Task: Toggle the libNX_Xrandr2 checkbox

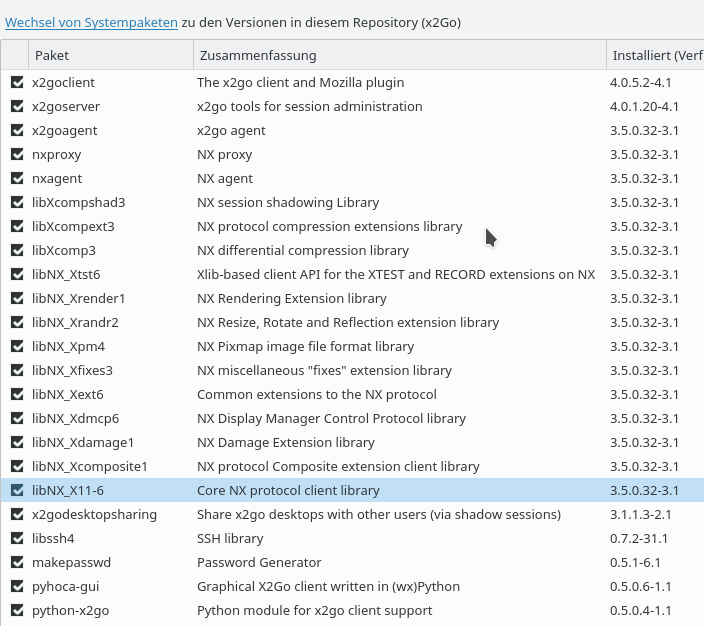Action: 17,322
